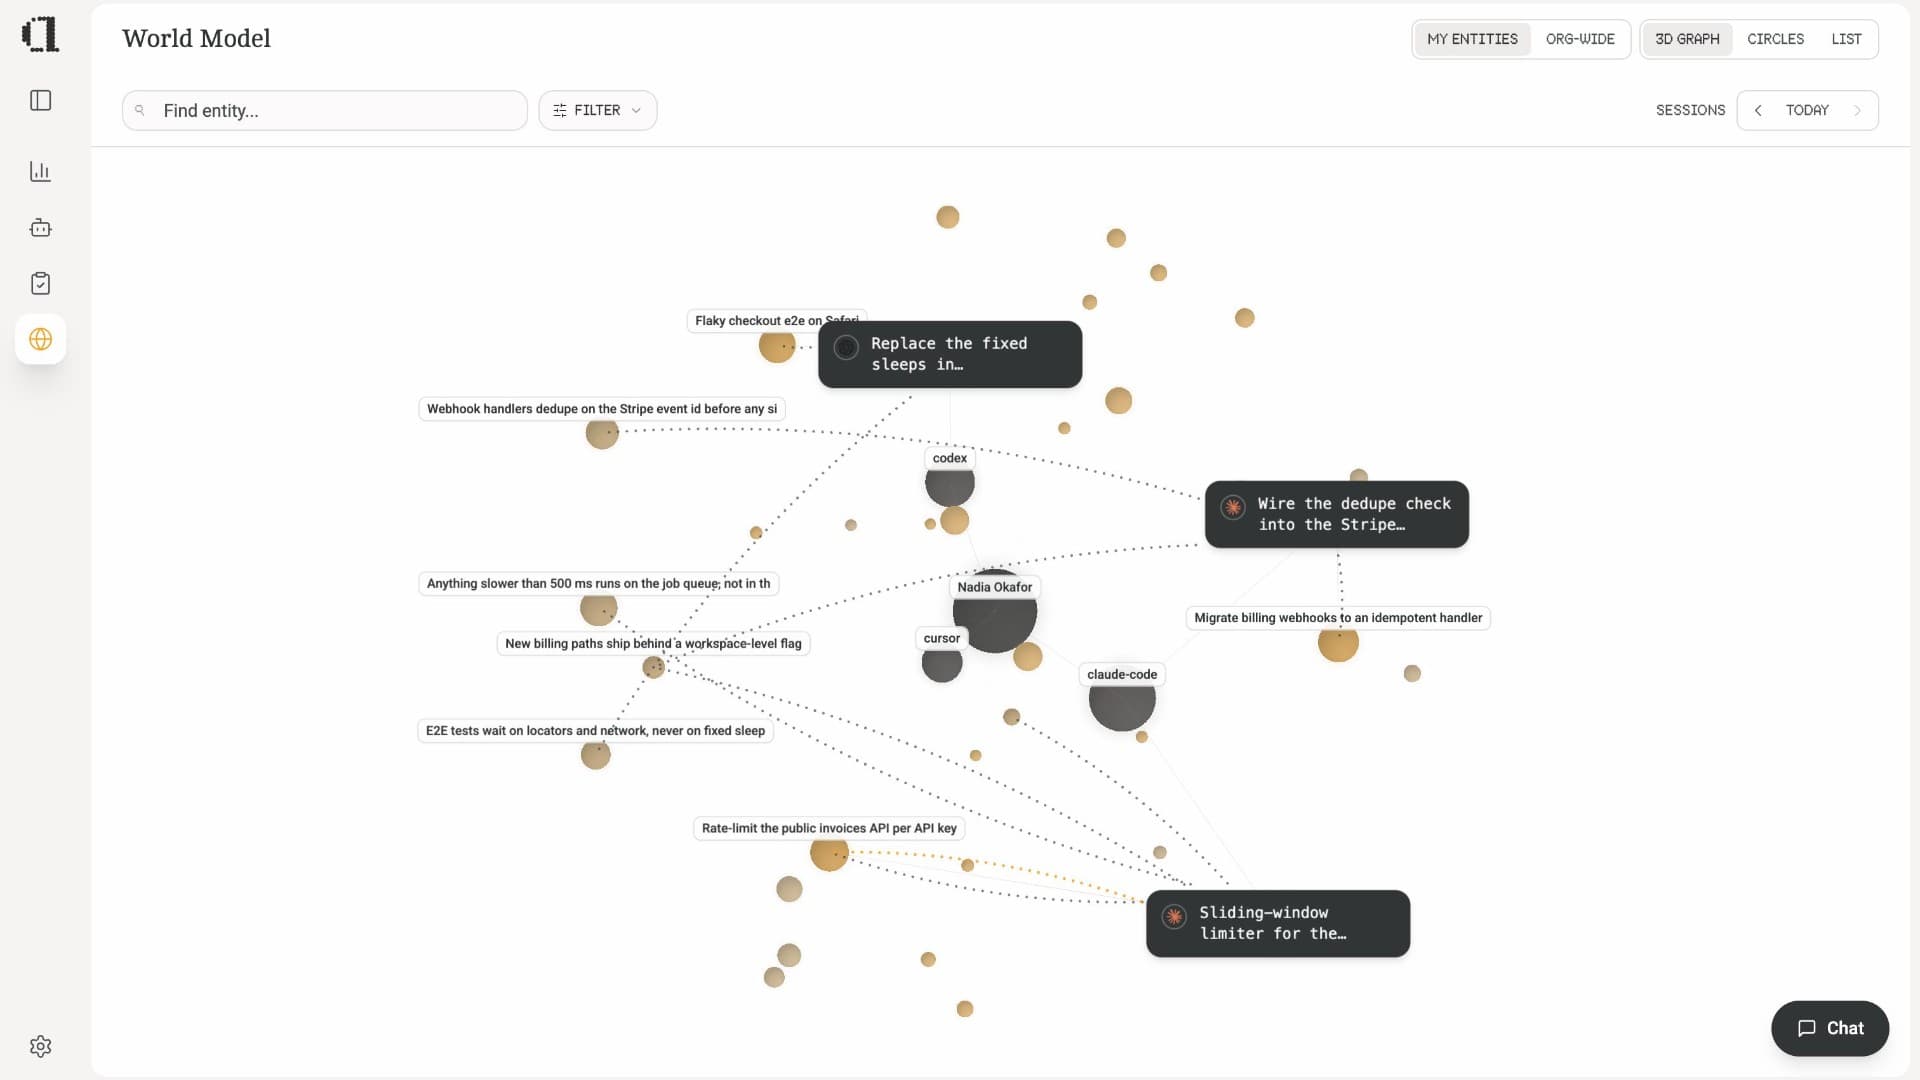The image size is (1920, 1080).
Task: Open settings gear icon
Action: [x=41, y=1046]
